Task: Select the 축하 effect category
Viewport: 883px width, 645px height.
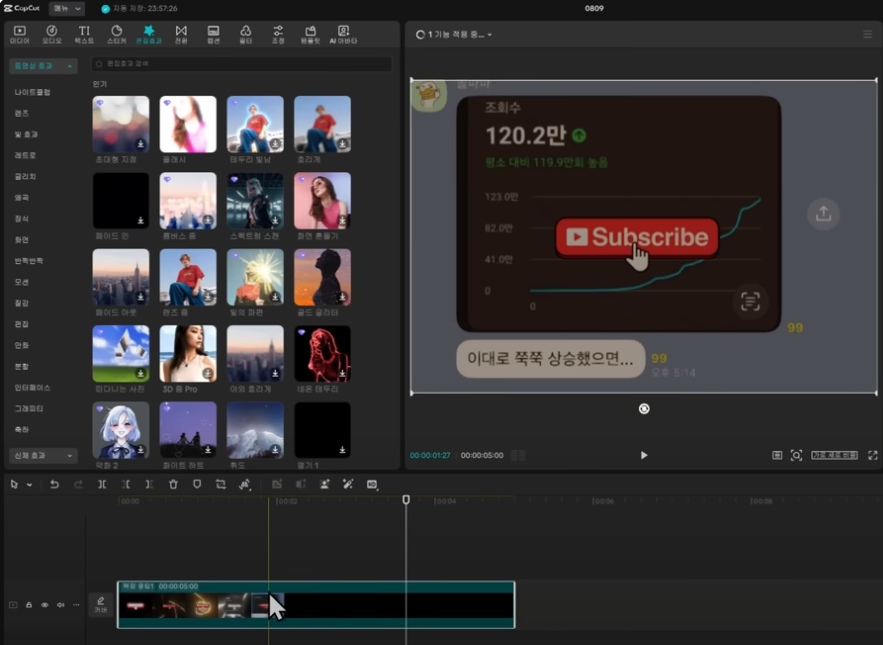Action: [21, 429]
